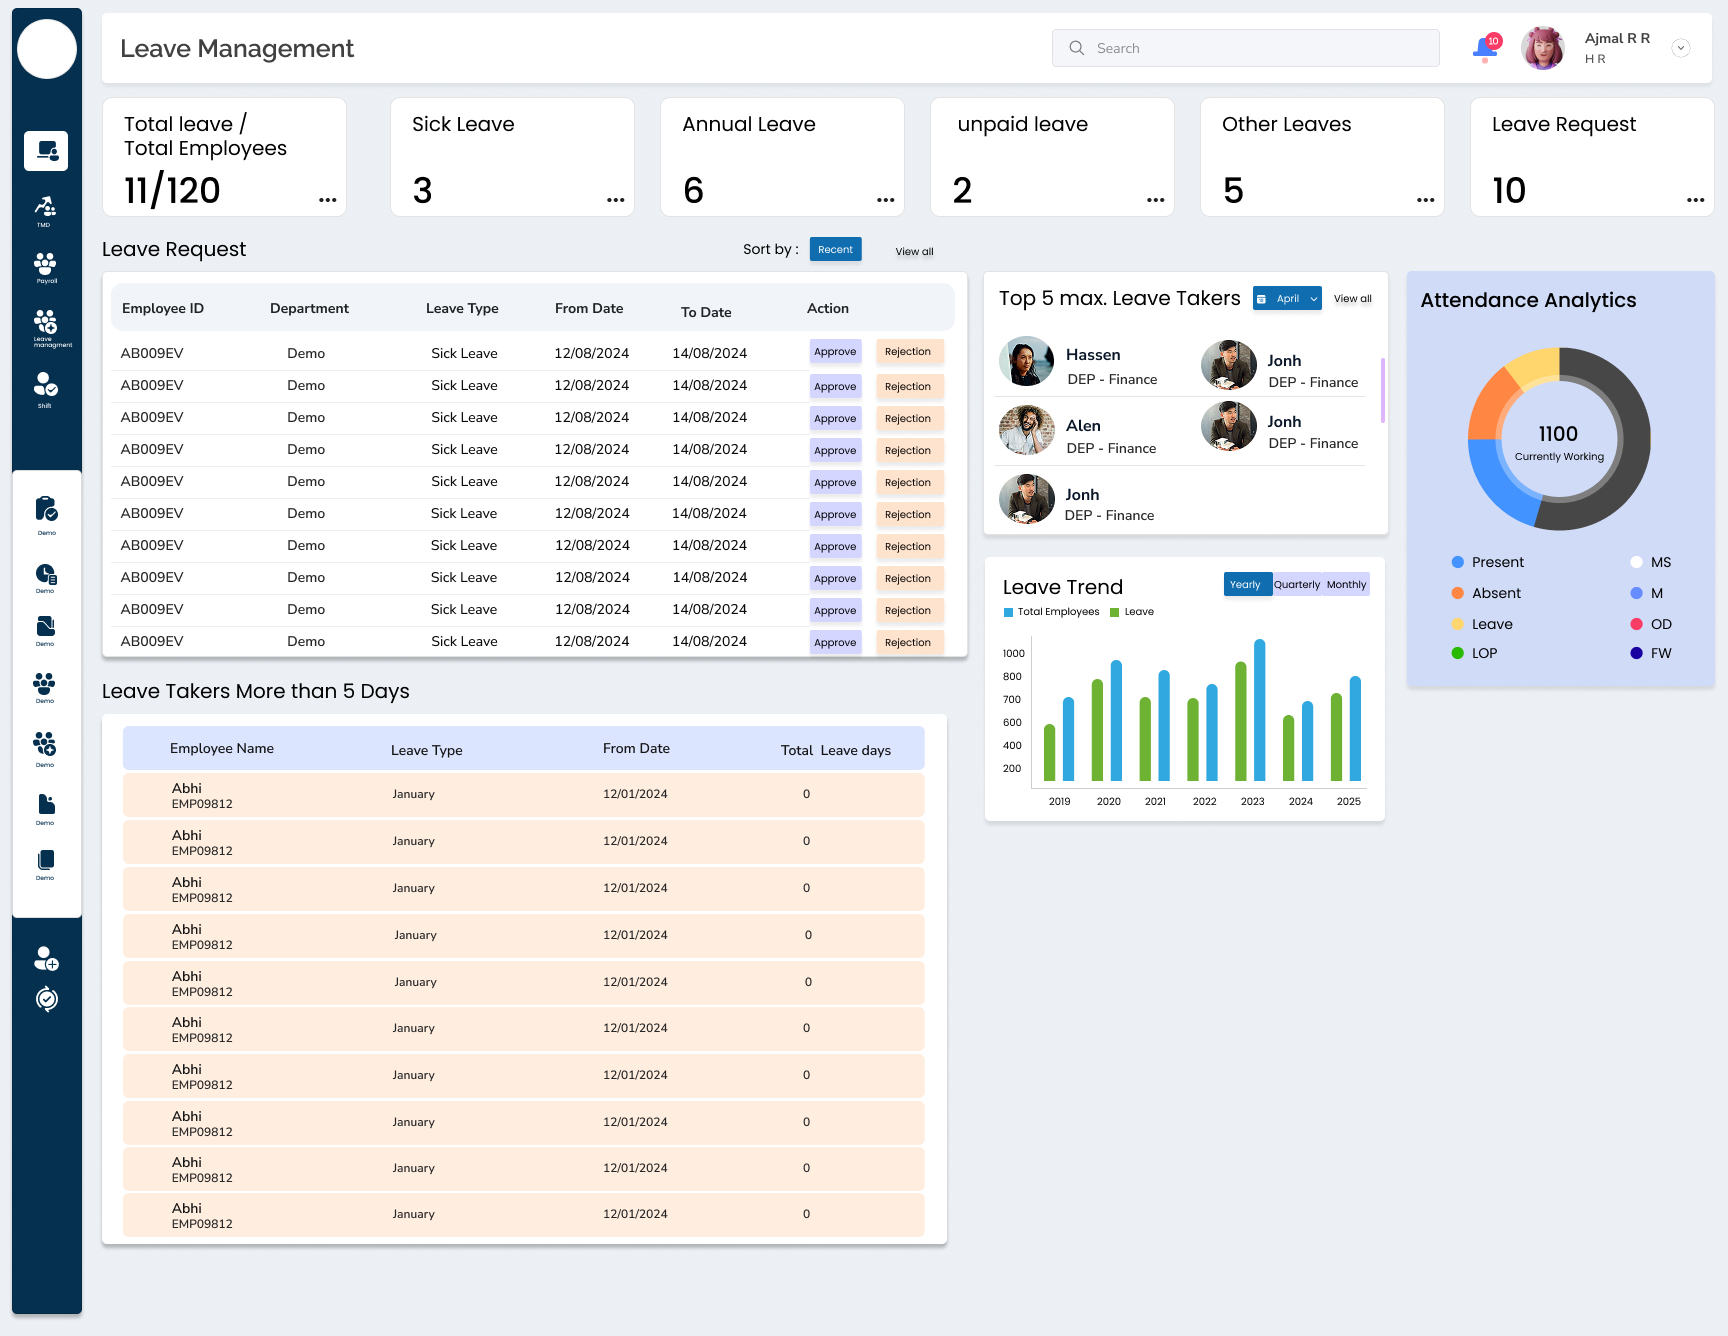
Task: Switch Leave Trend to Monthly tab
Action: (x=1346, y=585)
